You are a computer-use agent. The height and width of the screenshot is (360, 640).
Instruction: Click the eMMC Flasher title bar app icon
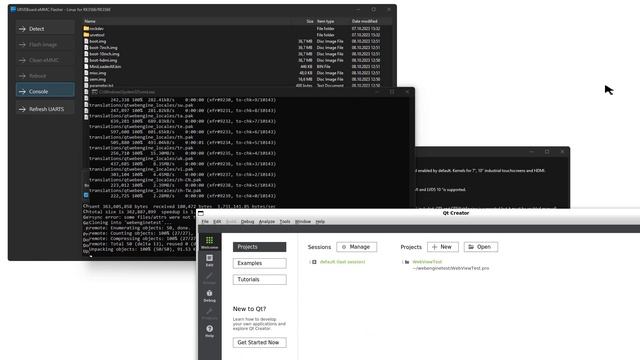(13, 9)
